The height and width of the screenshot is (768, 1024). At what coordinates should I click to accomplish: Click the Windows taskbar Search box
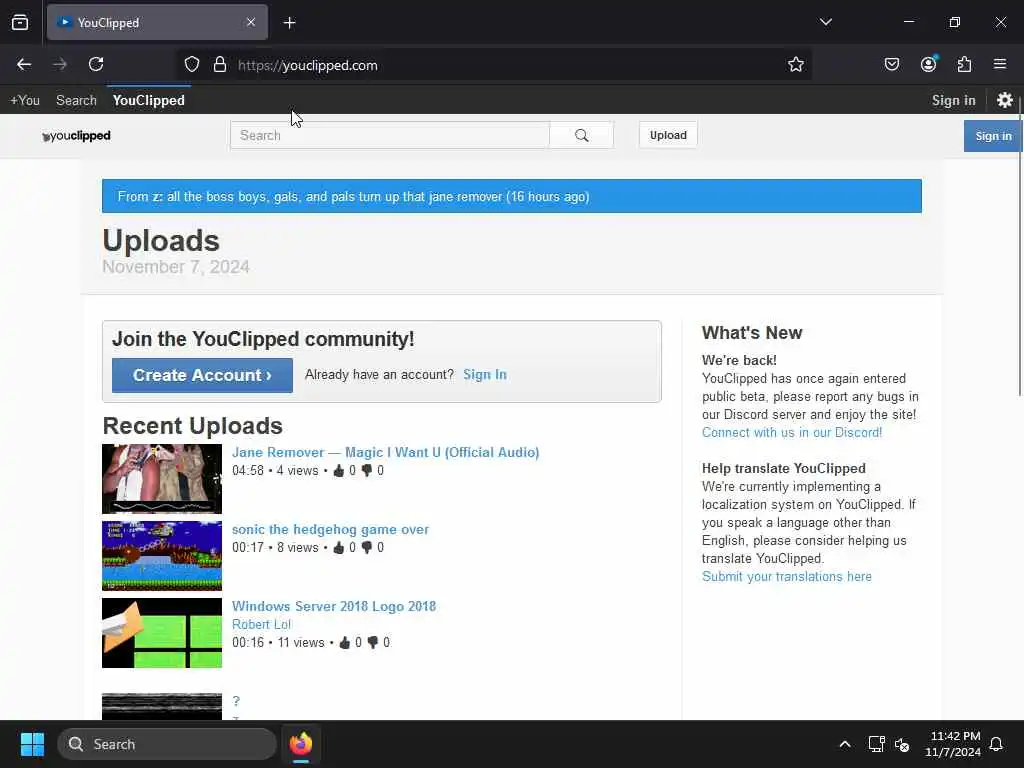click(x=167, y=744)
